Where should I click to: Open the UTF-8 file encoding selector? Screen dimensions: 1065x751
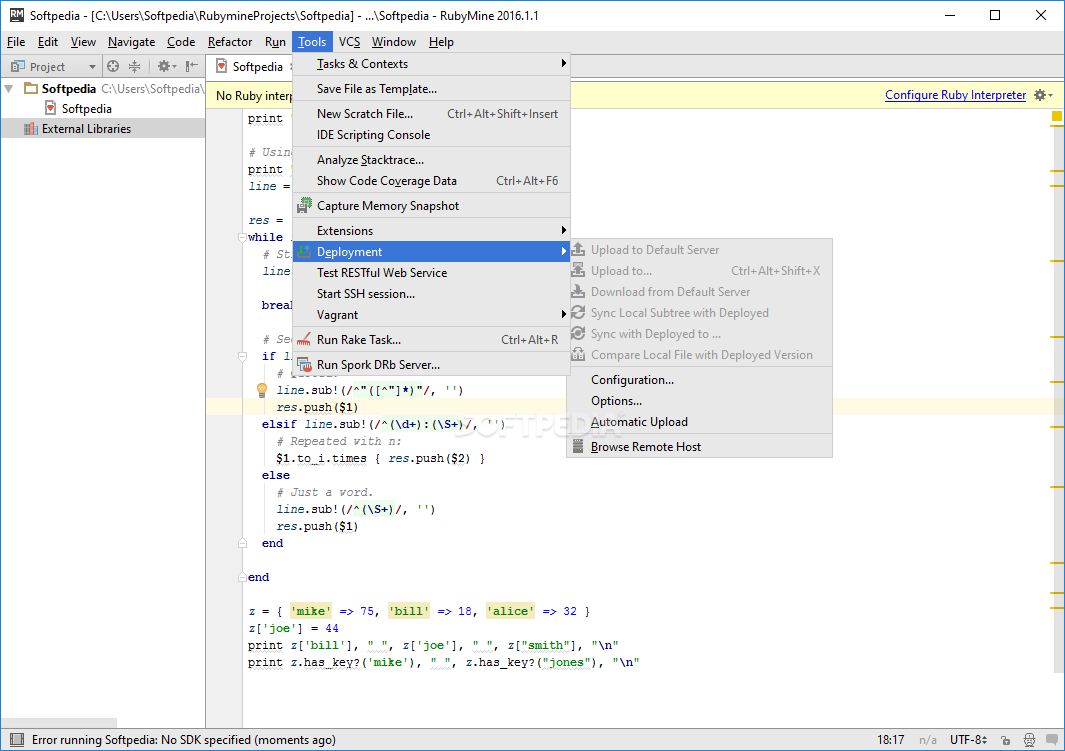pos(968,739)
